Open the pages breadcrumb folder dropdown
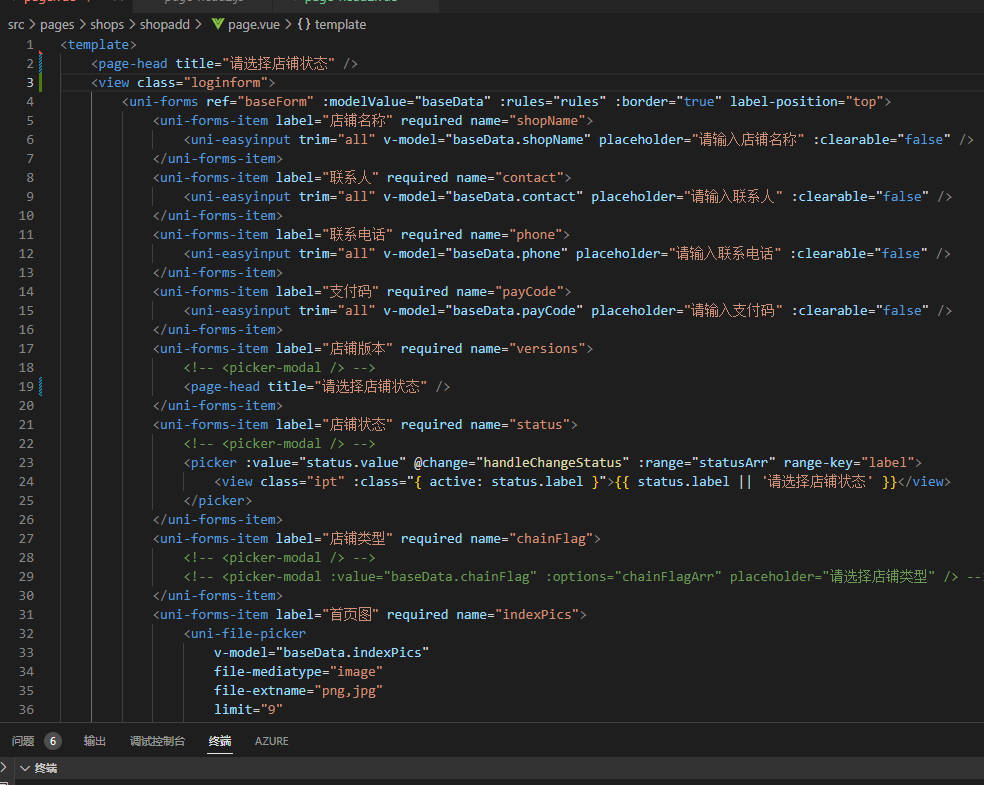The image size is (984, 785). click(x=57, y=24)
